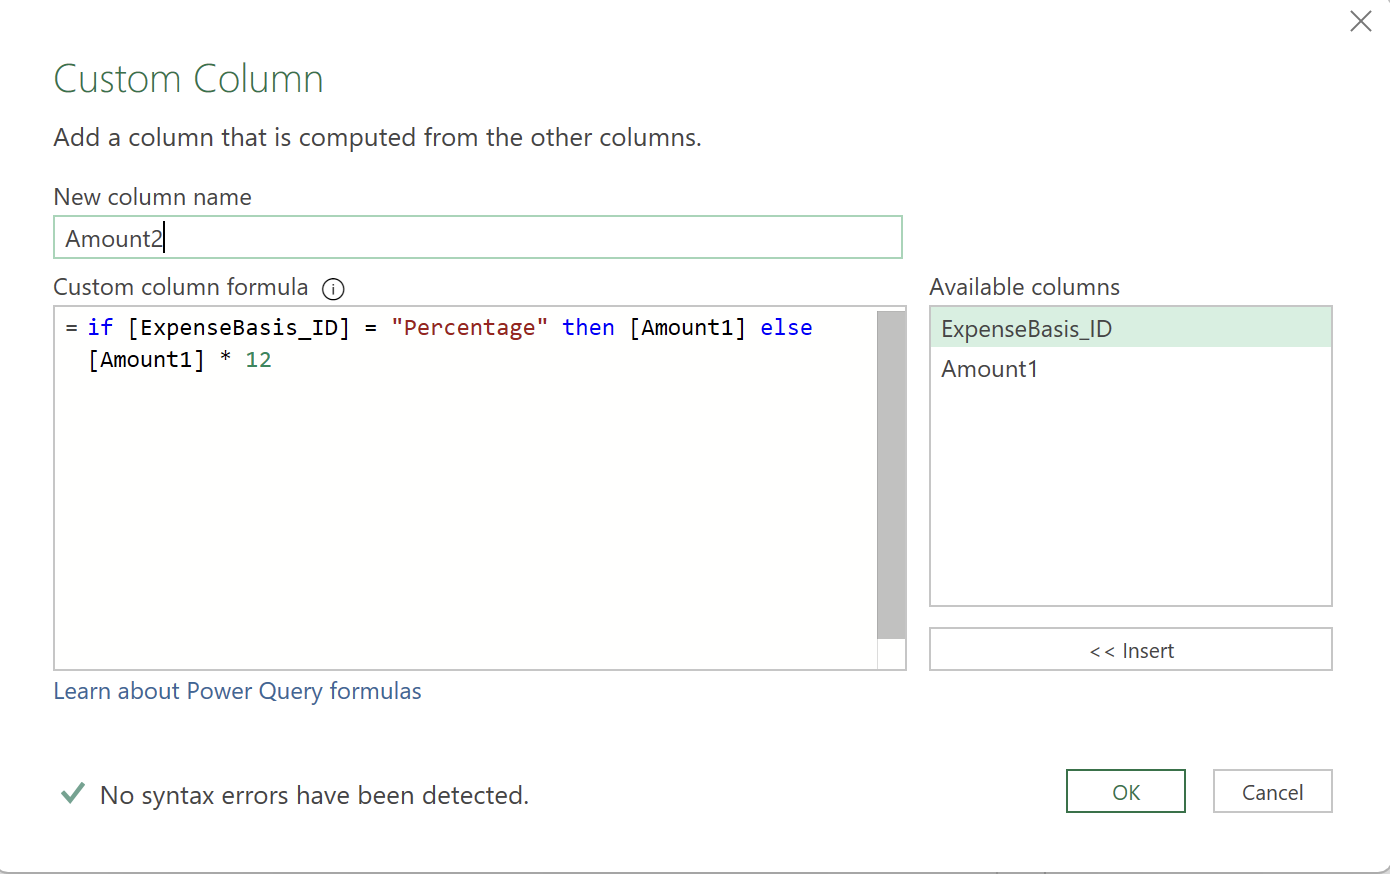Click the 'else' keyword in formula
1390x874 pixels.
[786, 328]
